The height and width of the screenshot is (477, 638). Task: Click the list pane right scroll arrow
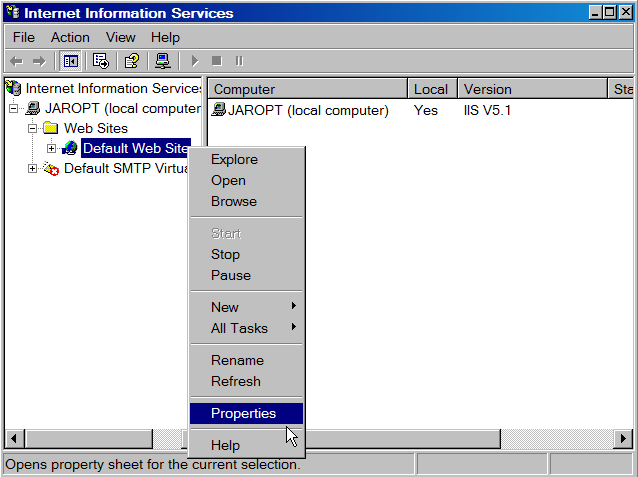tap(623, 439)
